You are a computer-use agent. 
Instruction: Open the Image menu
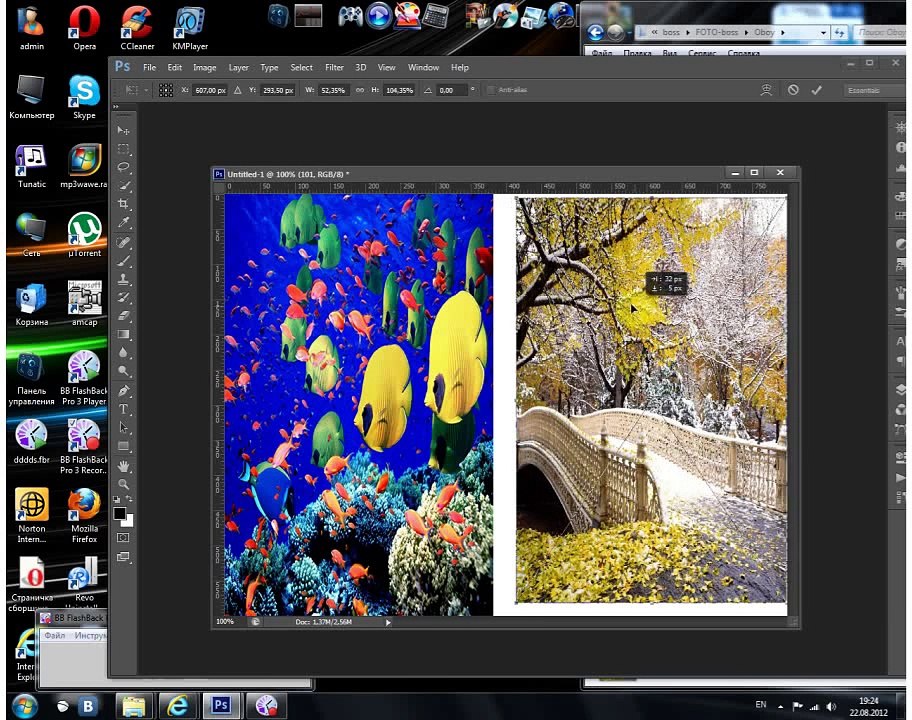[x=205, y=67]
